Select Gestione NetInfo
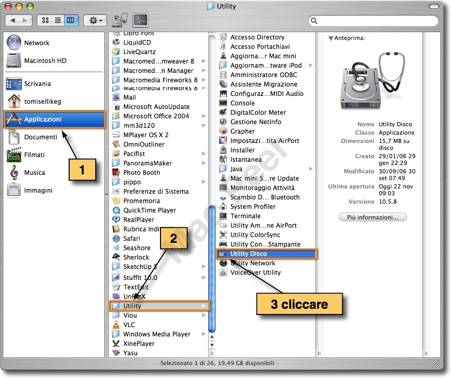Viewport: 451px width, 378px height. click(x=255, y=122)
